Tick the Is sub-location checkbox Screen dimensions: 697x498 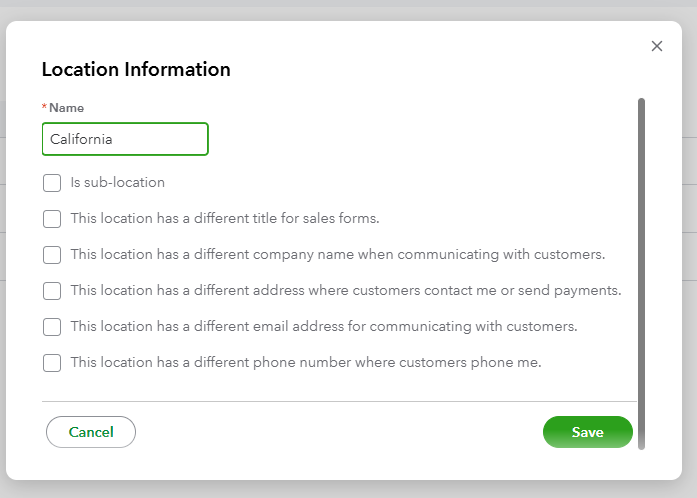pyautogui.click(x=52, y=183)
